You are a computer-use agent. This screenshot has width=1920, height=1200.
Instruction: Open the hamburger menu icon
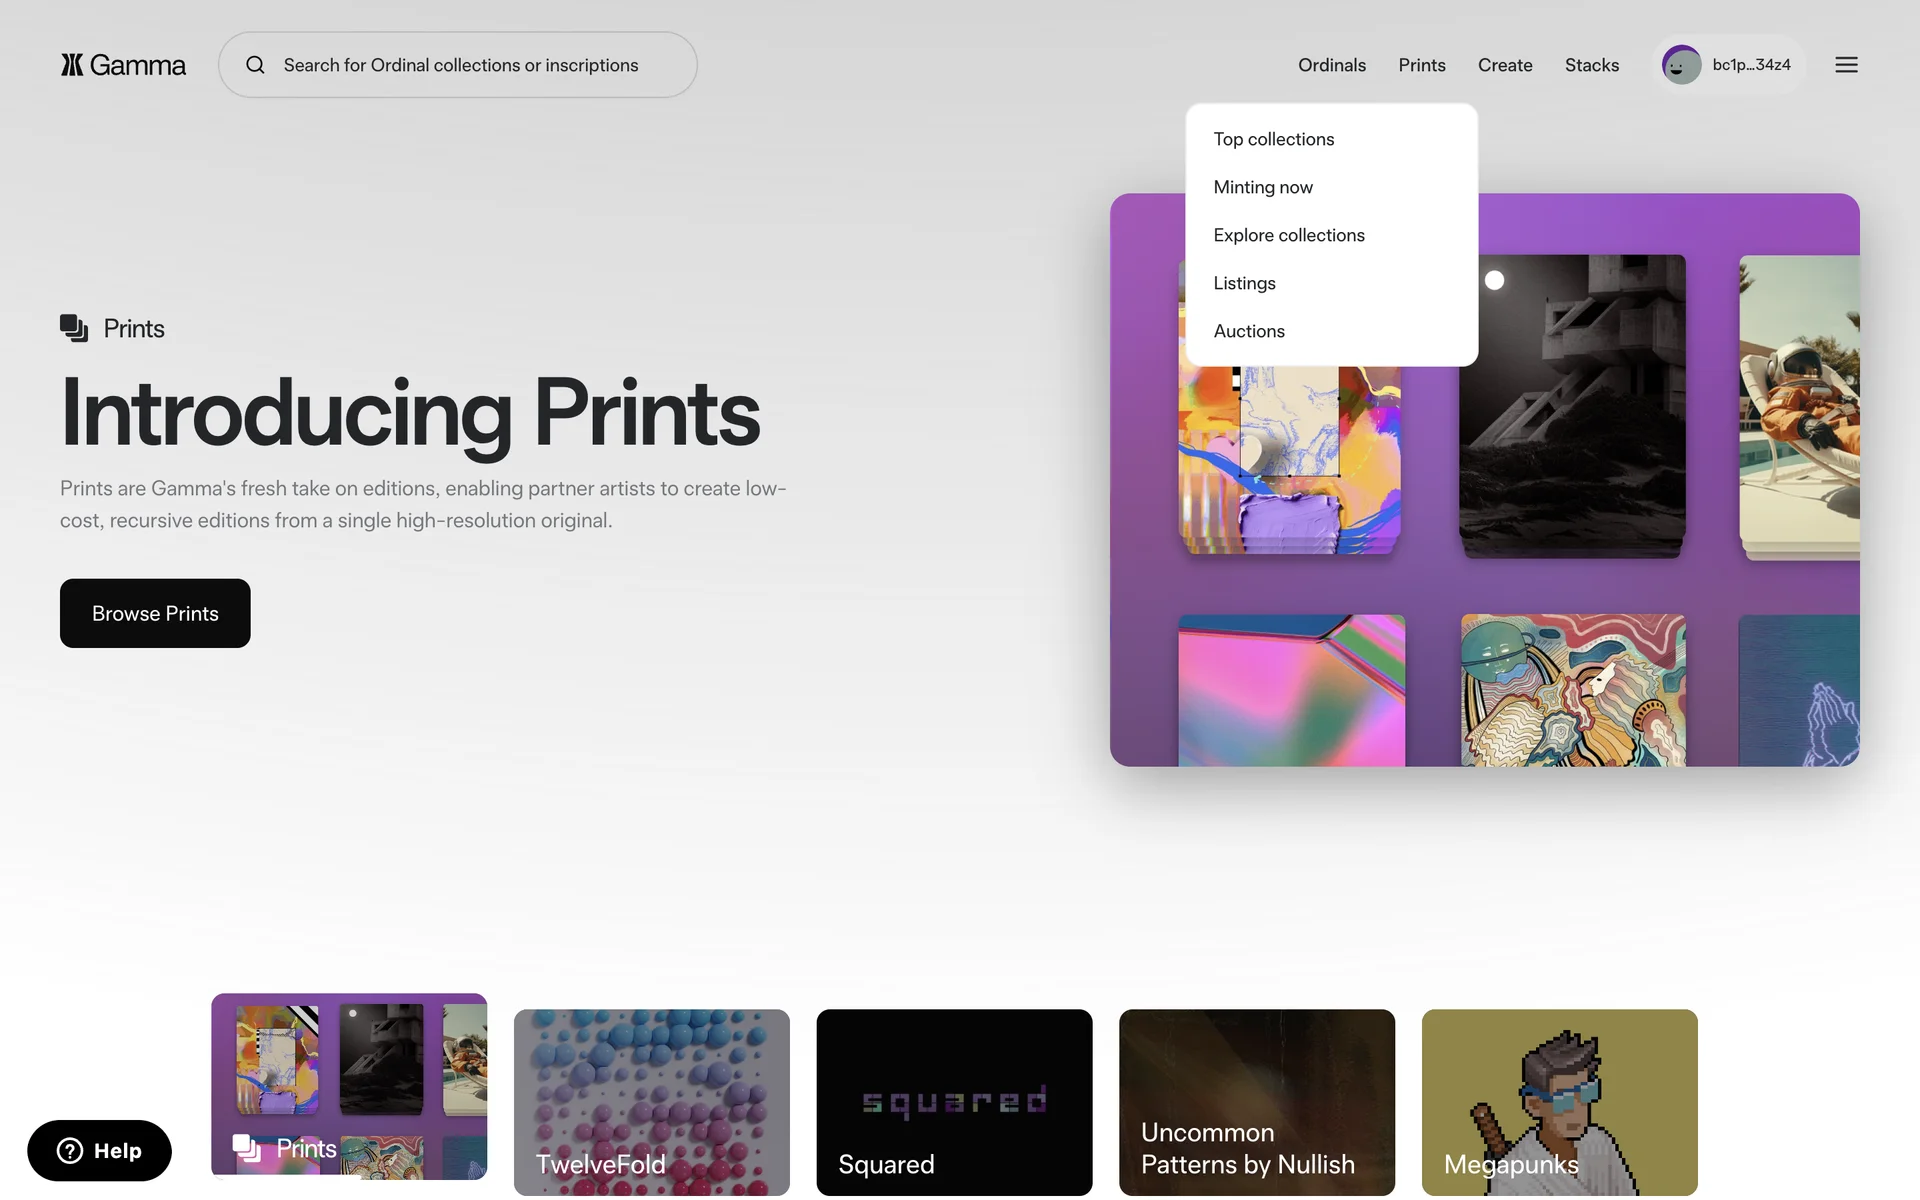point(1846,65)
